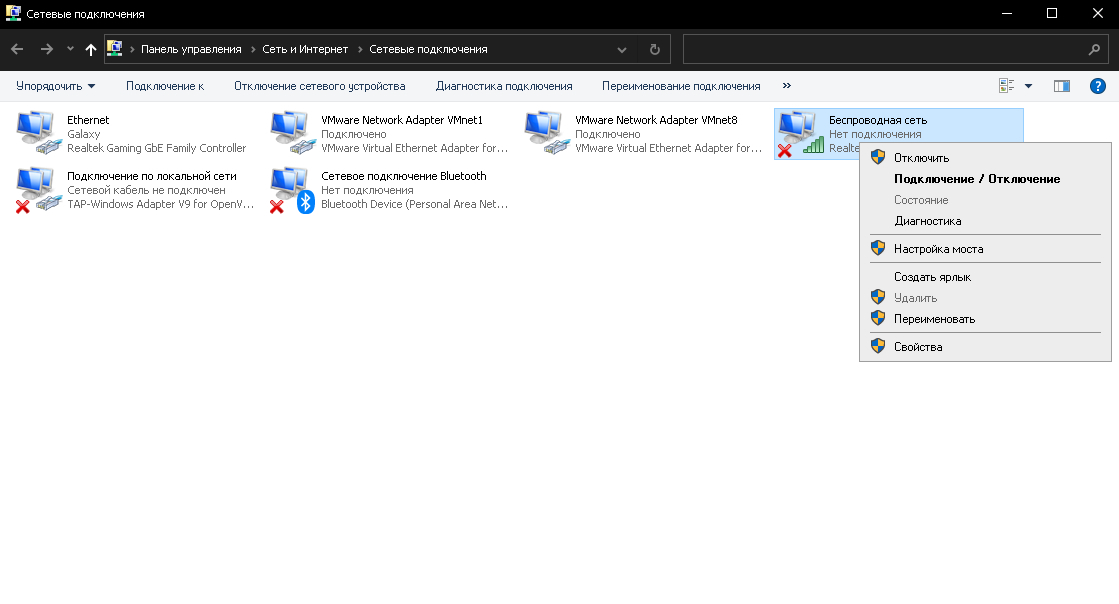Click Сетевые подключения breadcrumb

tap(428, 49)
